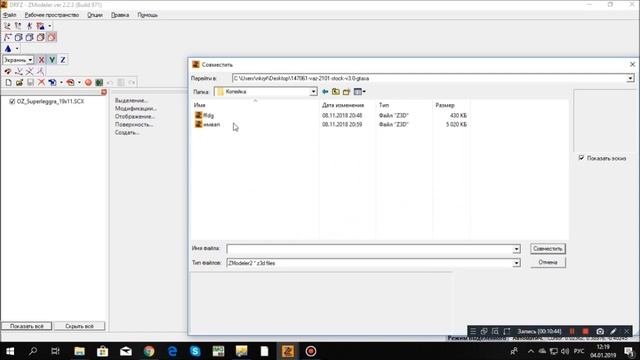Select the highlighted red cube level icon
Viewport: 640px width, 360px height.
coord(52,37)
